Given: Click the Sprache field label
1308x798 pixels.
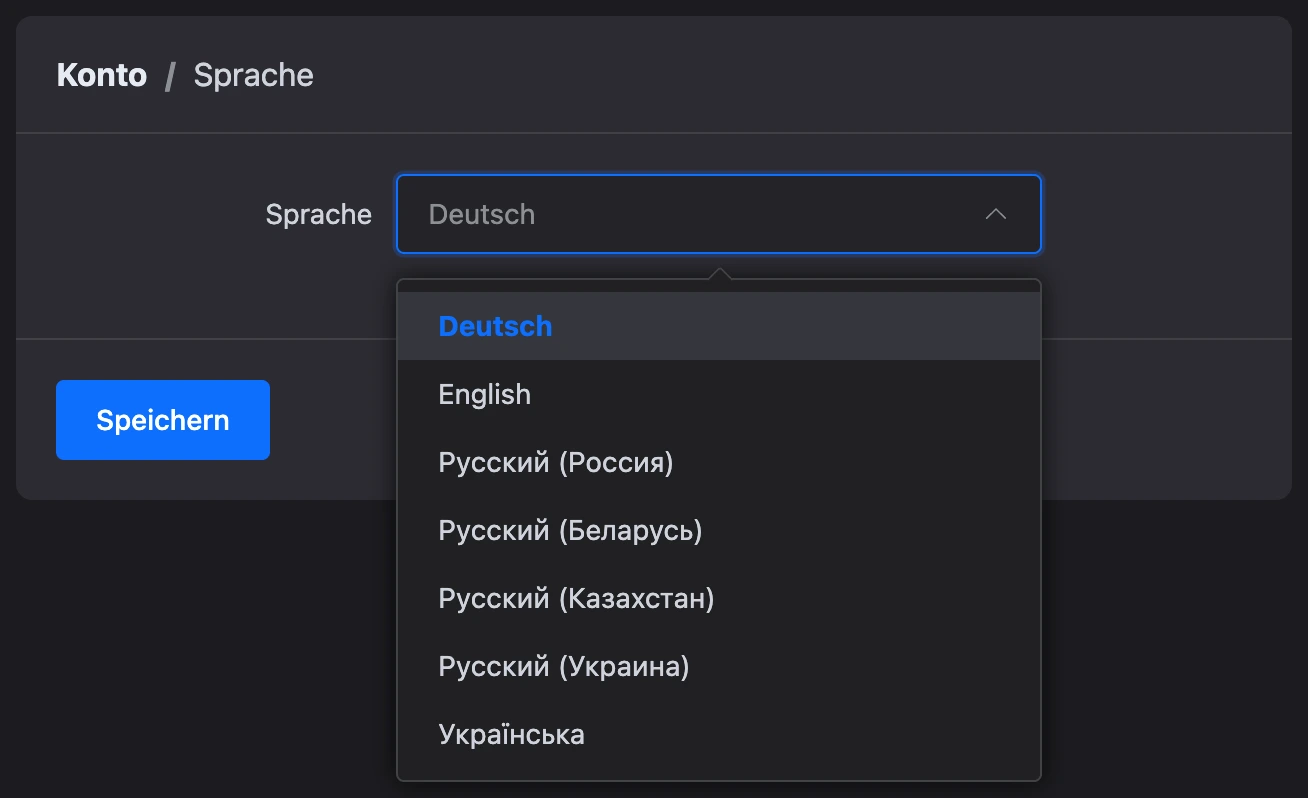Looking at the screenshot, I should [x=318, y=214].
